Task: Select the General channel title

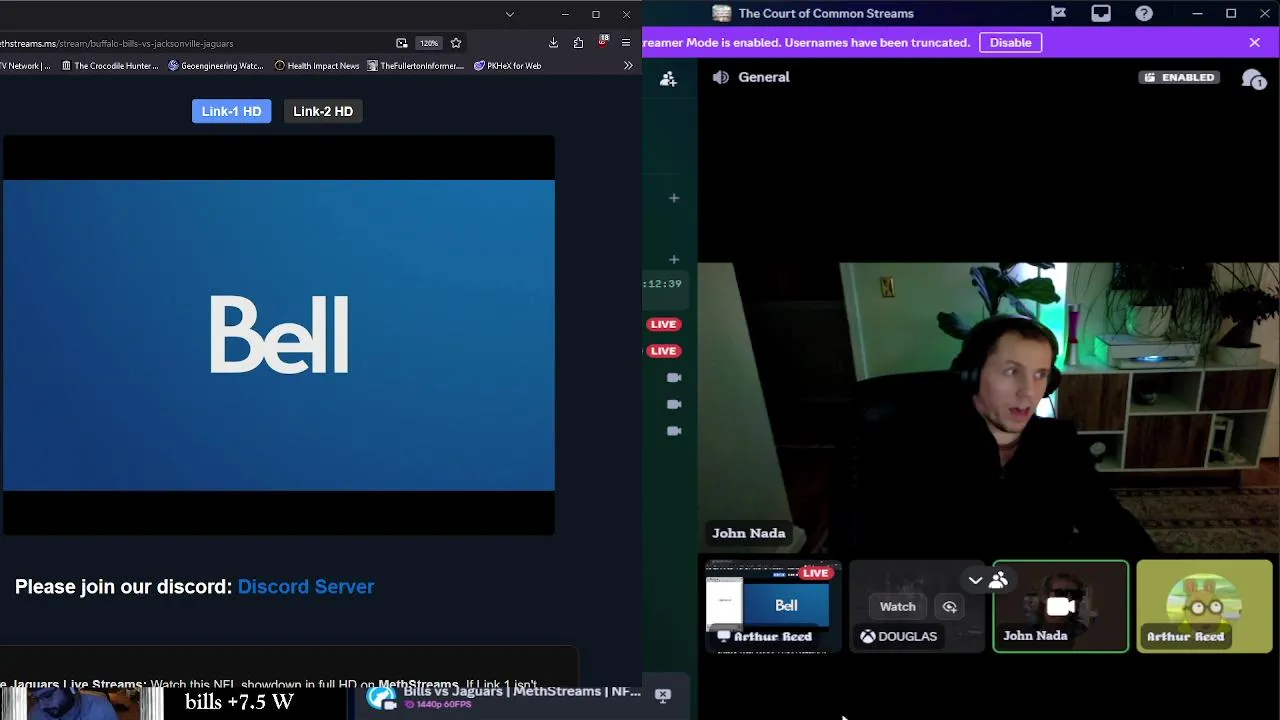Action: coord(764,77)
